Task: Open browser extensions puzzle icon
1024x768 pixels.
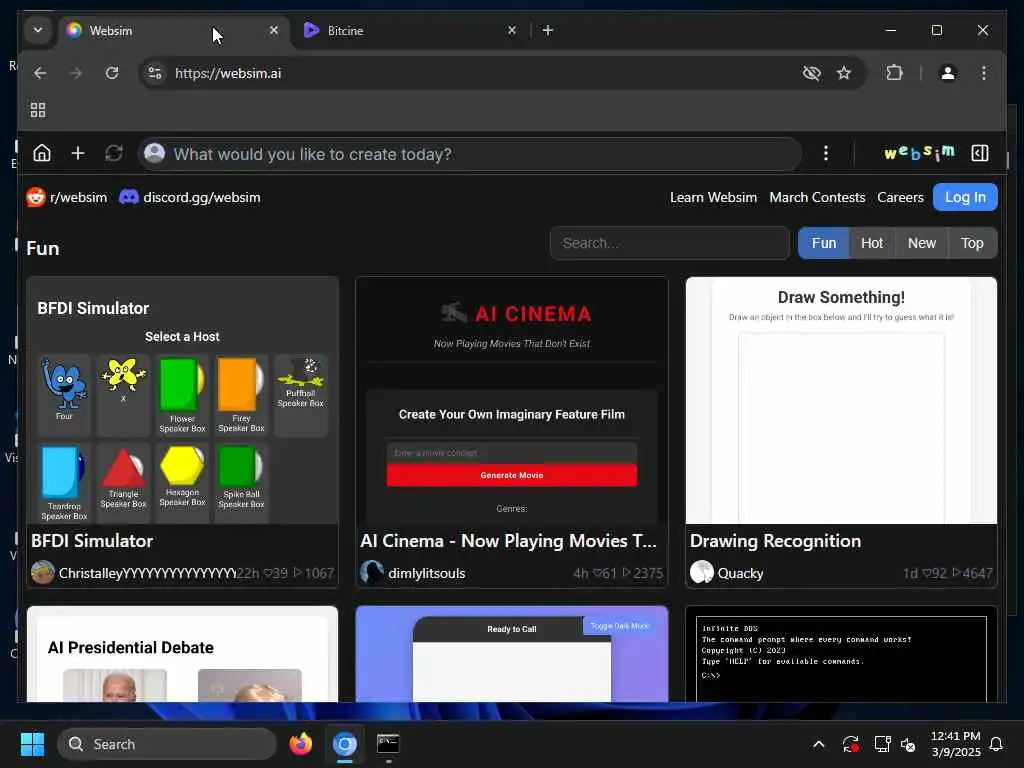Action: pos(894,73)
